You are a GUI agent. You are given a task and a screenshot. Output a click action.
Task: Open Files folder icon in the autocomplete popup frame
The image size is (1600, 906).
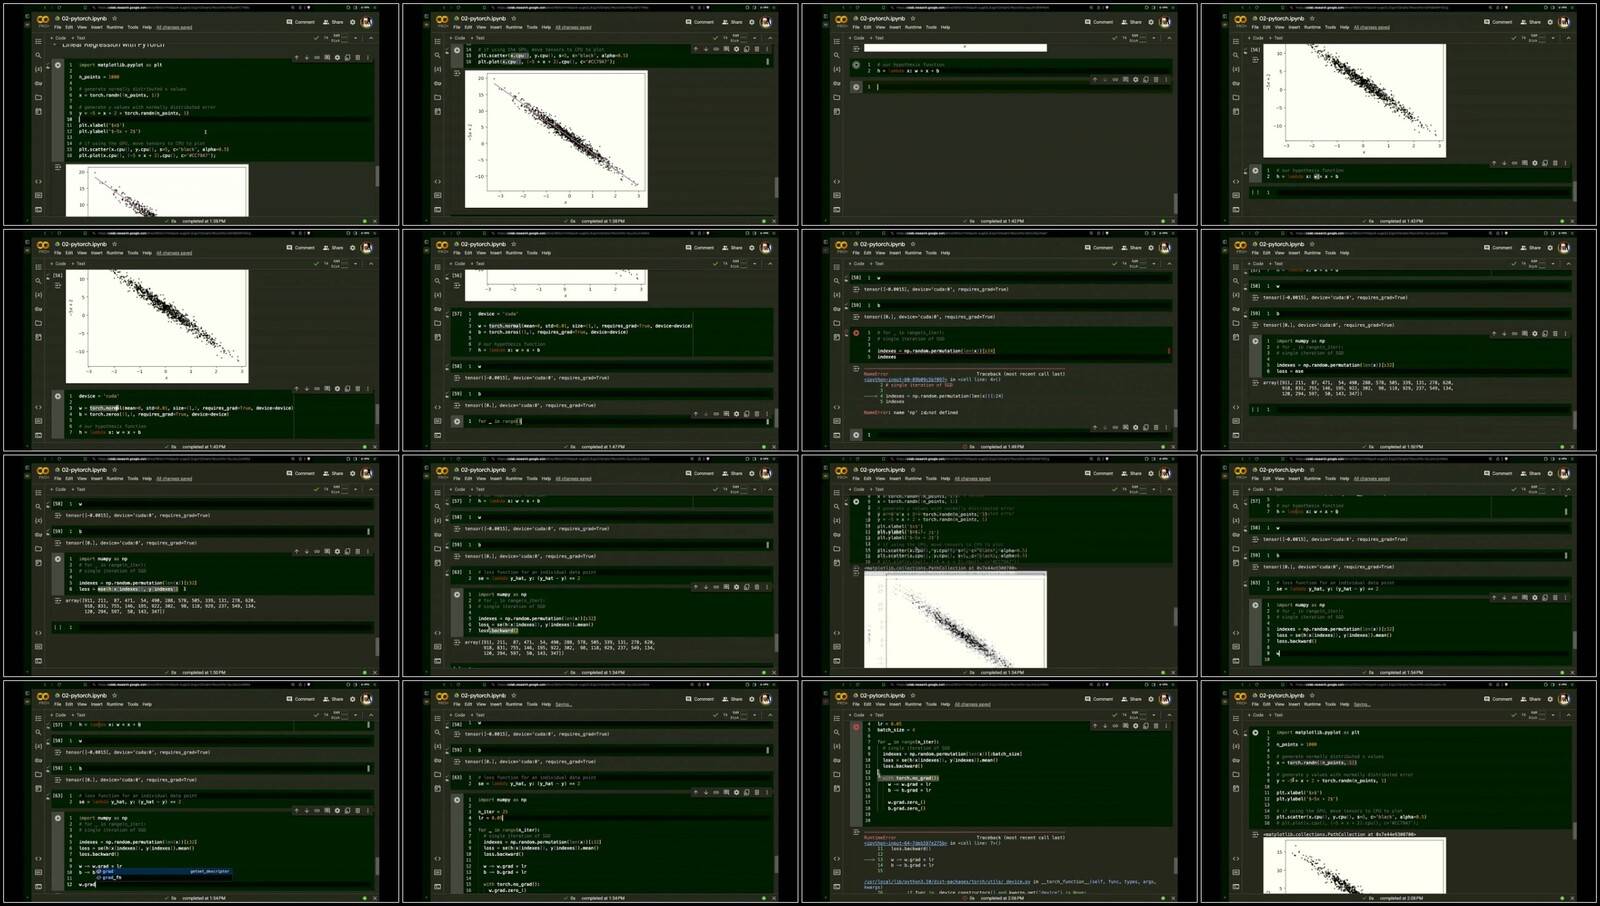pyautogui.click(x=38, y=774)
